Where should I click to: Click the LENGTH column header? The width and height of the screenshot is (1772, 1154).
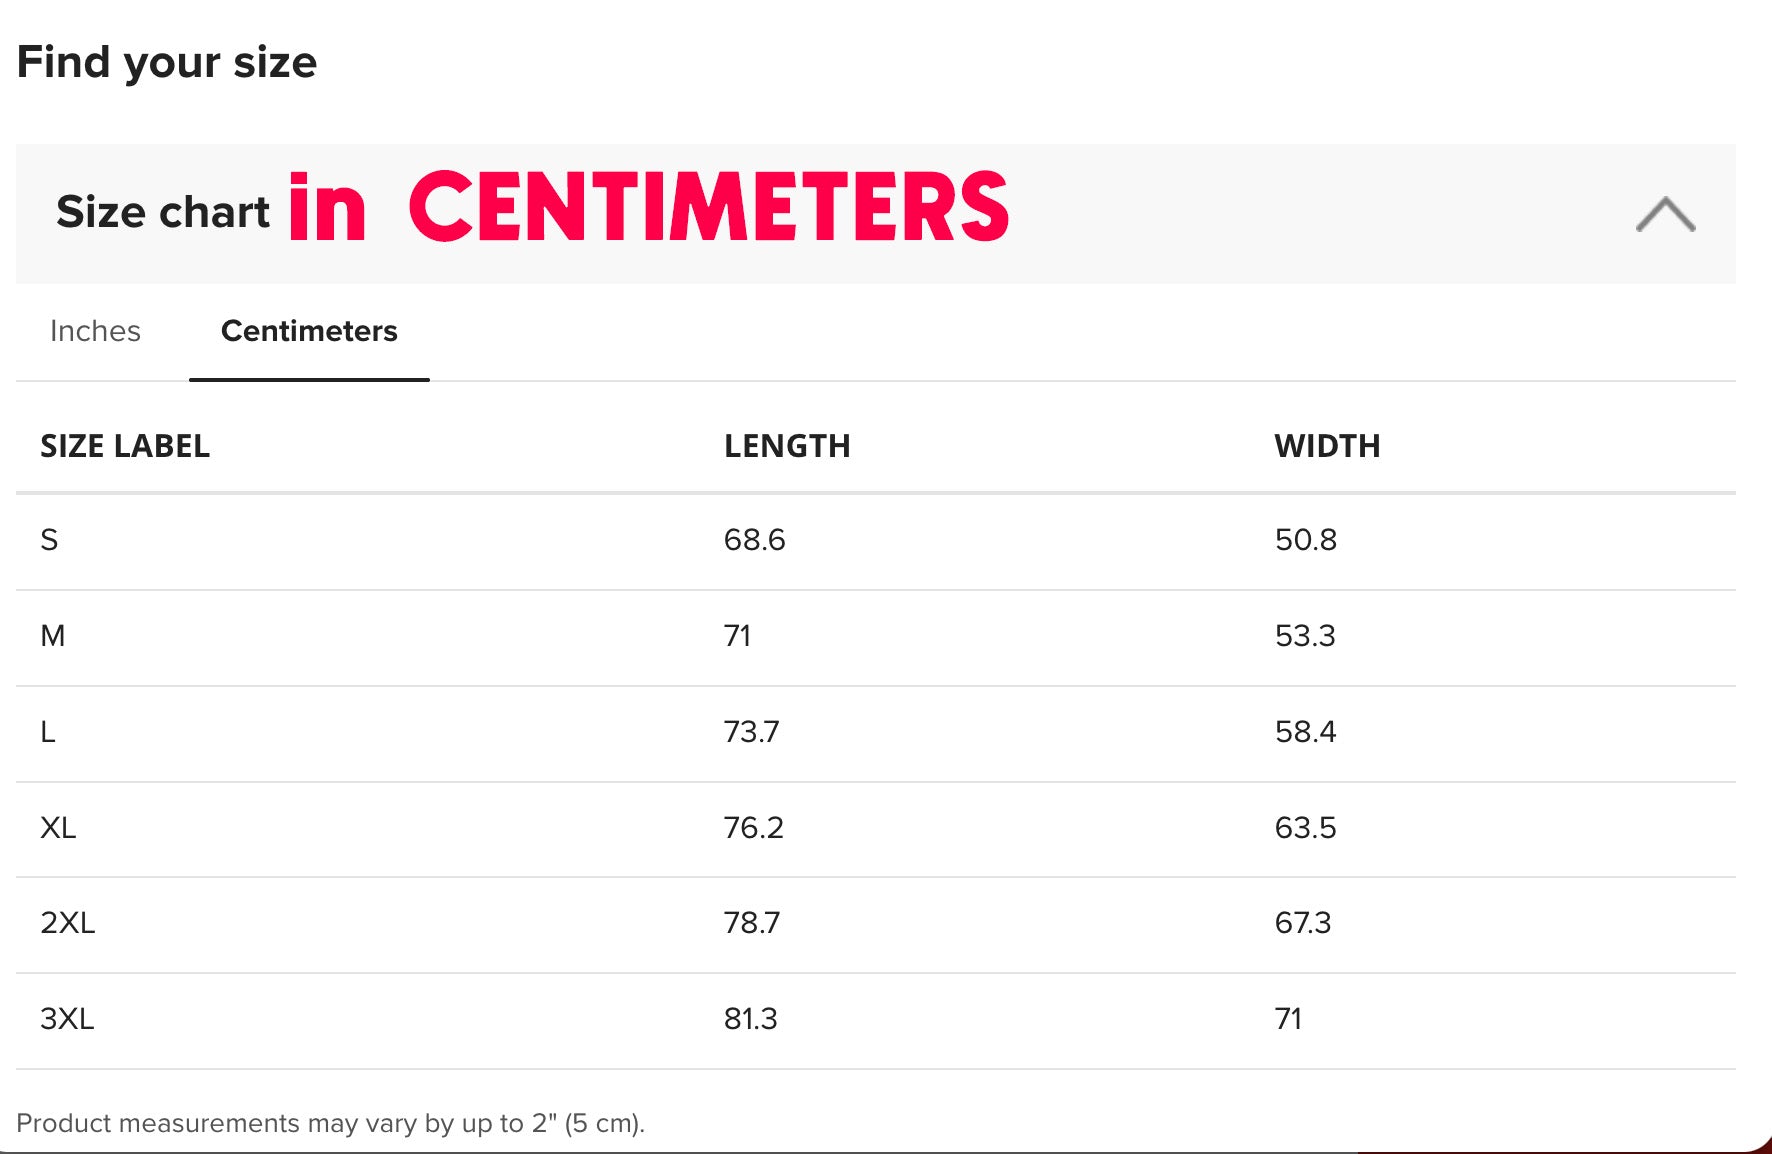787,446
